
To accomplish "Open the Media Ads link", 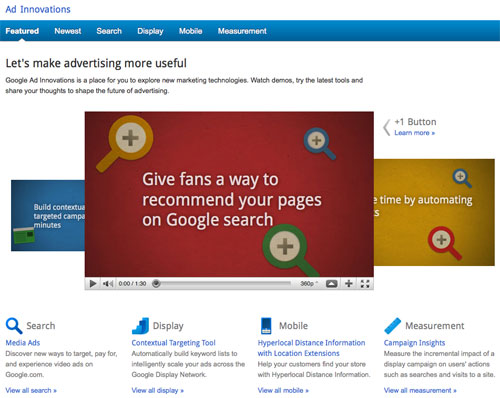I will point(23,343).
